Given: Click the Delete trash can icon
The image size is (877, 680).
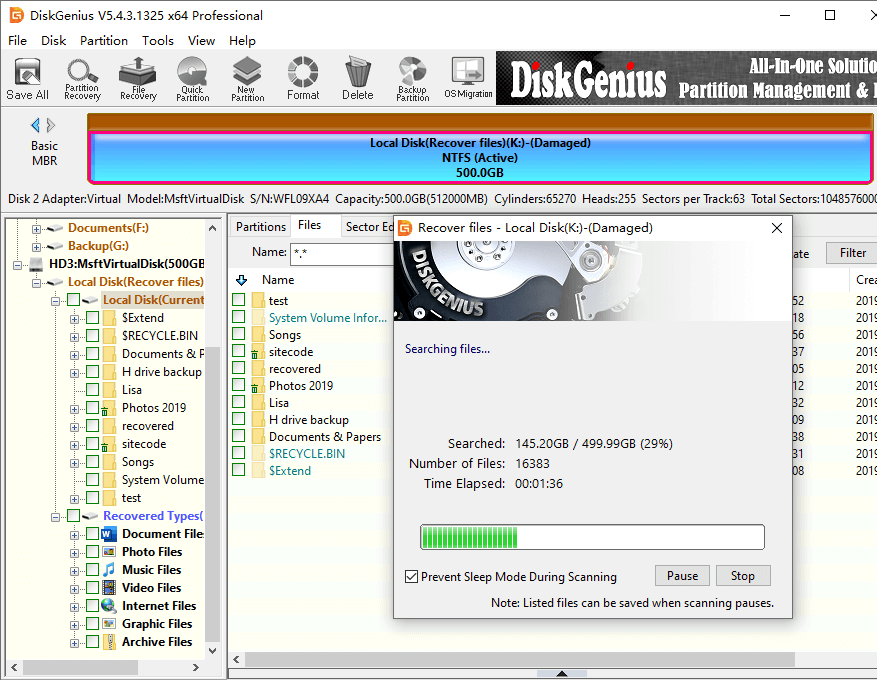Looking at the screenshot, I should [357, 79].
